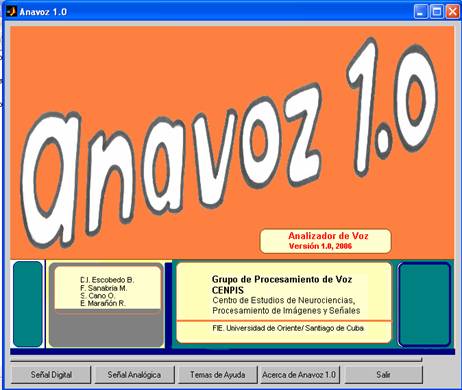Click the teal panel at right
Viewport: 462px width, 390px height.
pos(424,304)
